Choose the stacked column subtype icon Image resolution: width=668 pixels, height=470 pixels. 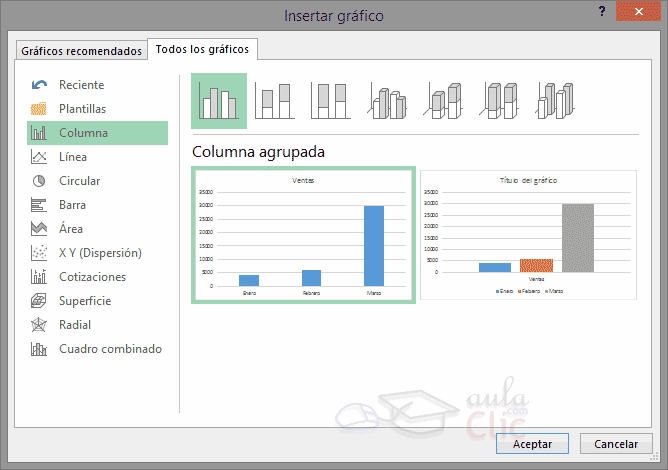(x=274, y=101)
